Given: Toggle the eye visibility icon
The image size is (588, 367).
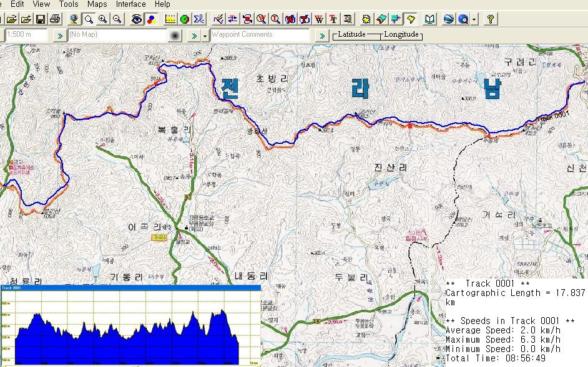Looking at the screenshot, I should coord(136,19).
